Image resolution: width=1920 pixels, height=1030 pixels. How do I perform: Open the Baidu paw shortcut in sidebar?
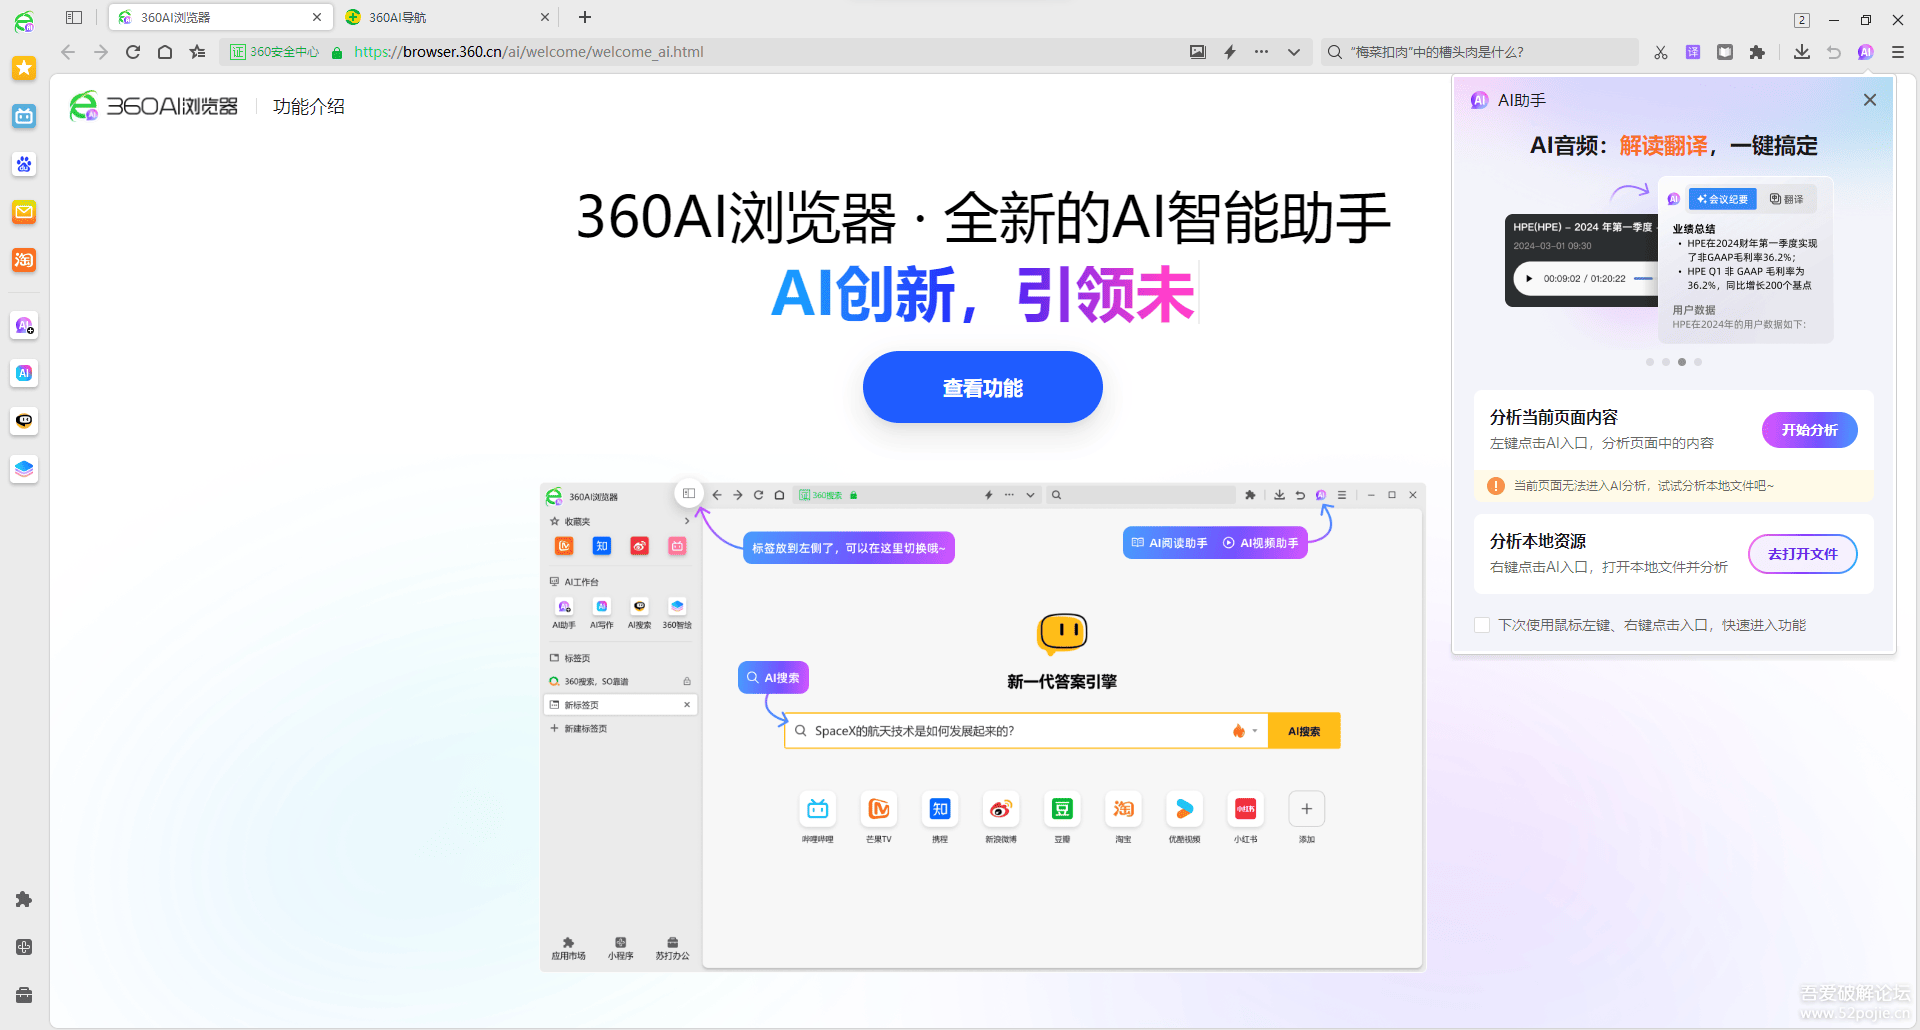coord(24,164)
